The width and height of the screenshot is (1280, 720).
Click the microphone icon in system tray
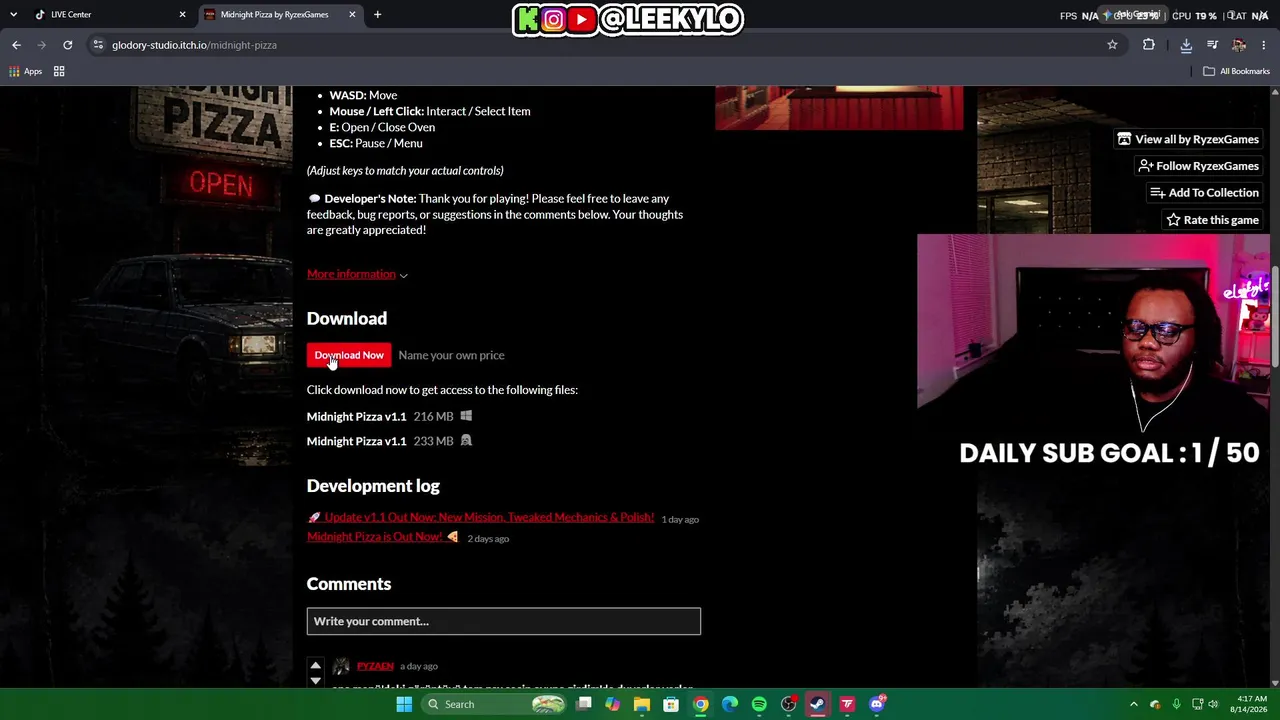click(x=1176, y=704)
